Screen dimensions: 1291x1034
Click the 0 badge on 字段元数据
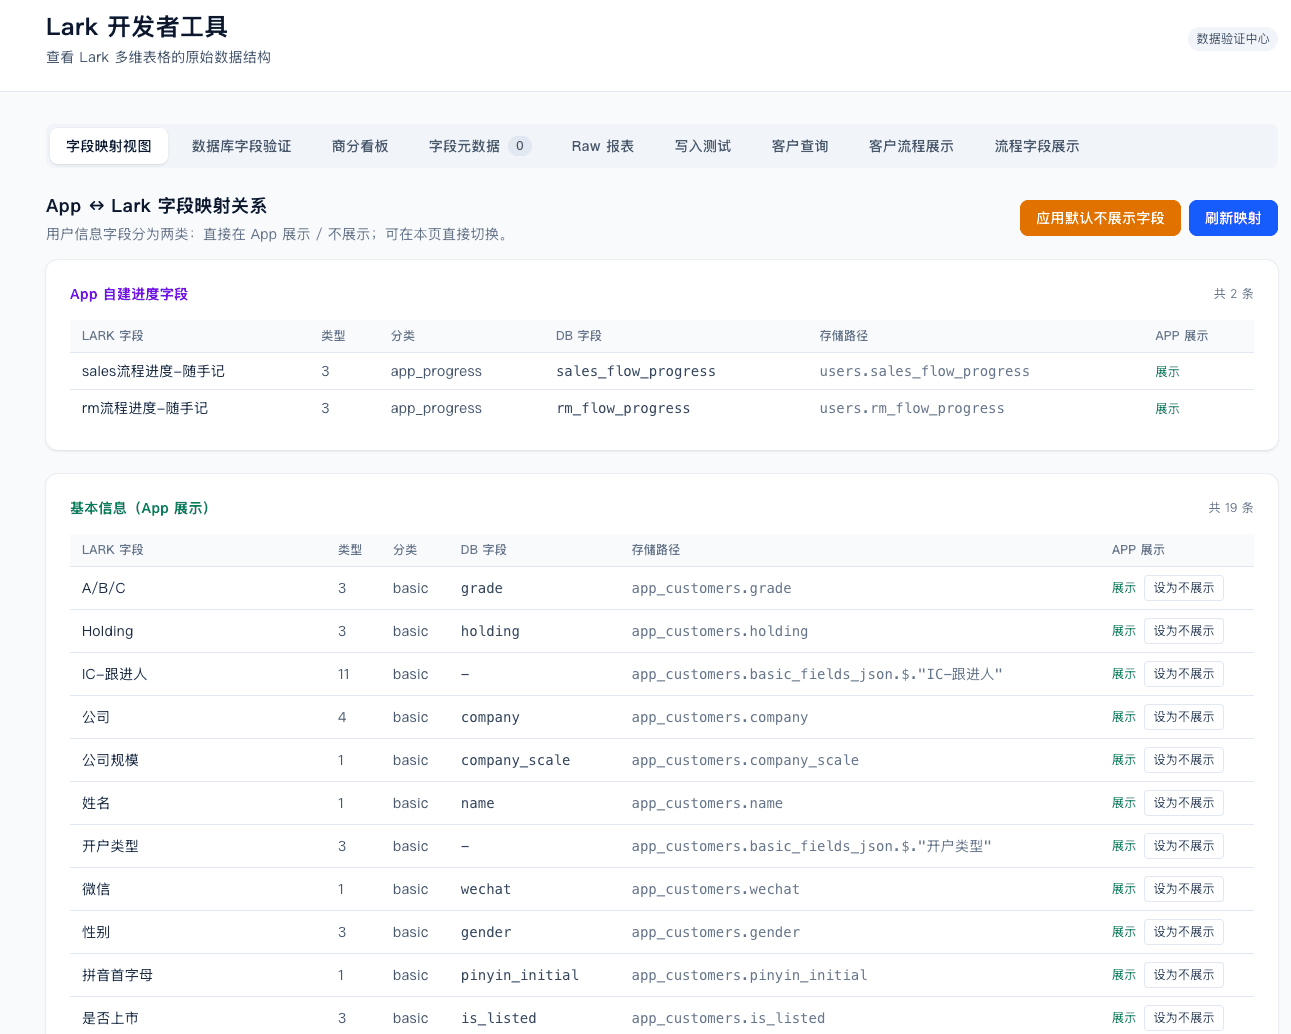click(x=519, y=146)
